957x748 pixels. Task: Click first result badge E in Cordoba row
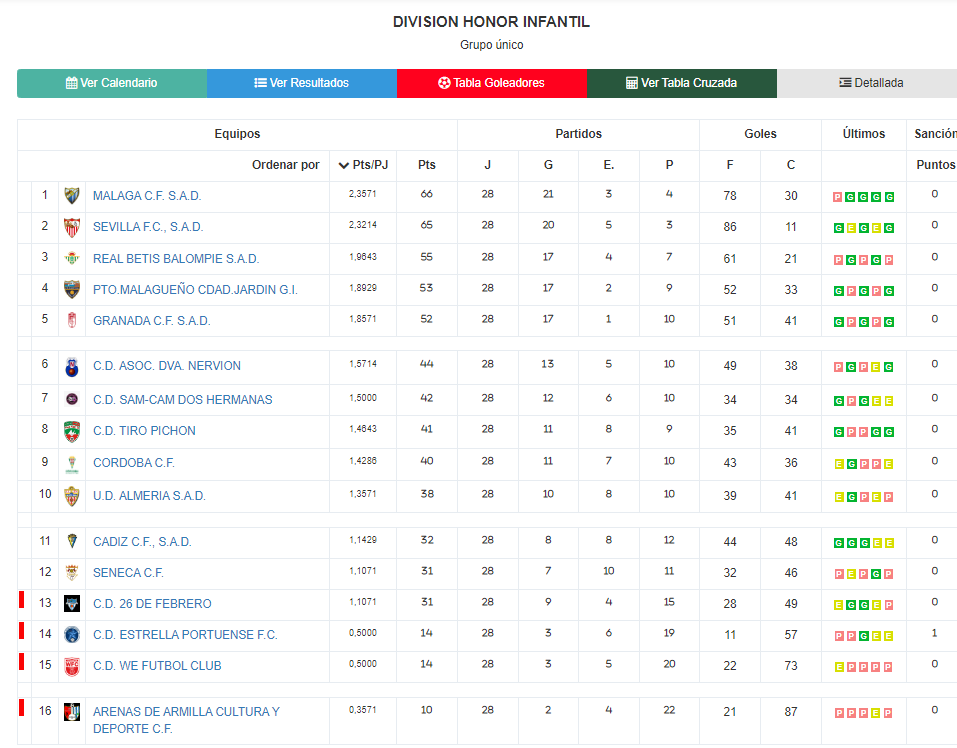point(839,464)
